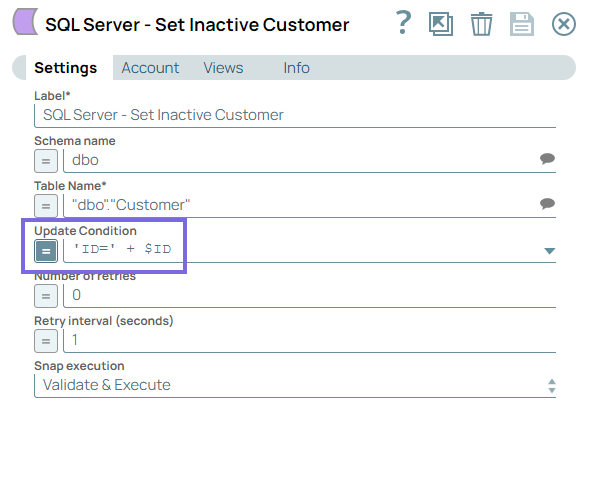This screenshot has width=589, height=491.
Task: Open the help question mark icon
Action: (x=403, y=23)
